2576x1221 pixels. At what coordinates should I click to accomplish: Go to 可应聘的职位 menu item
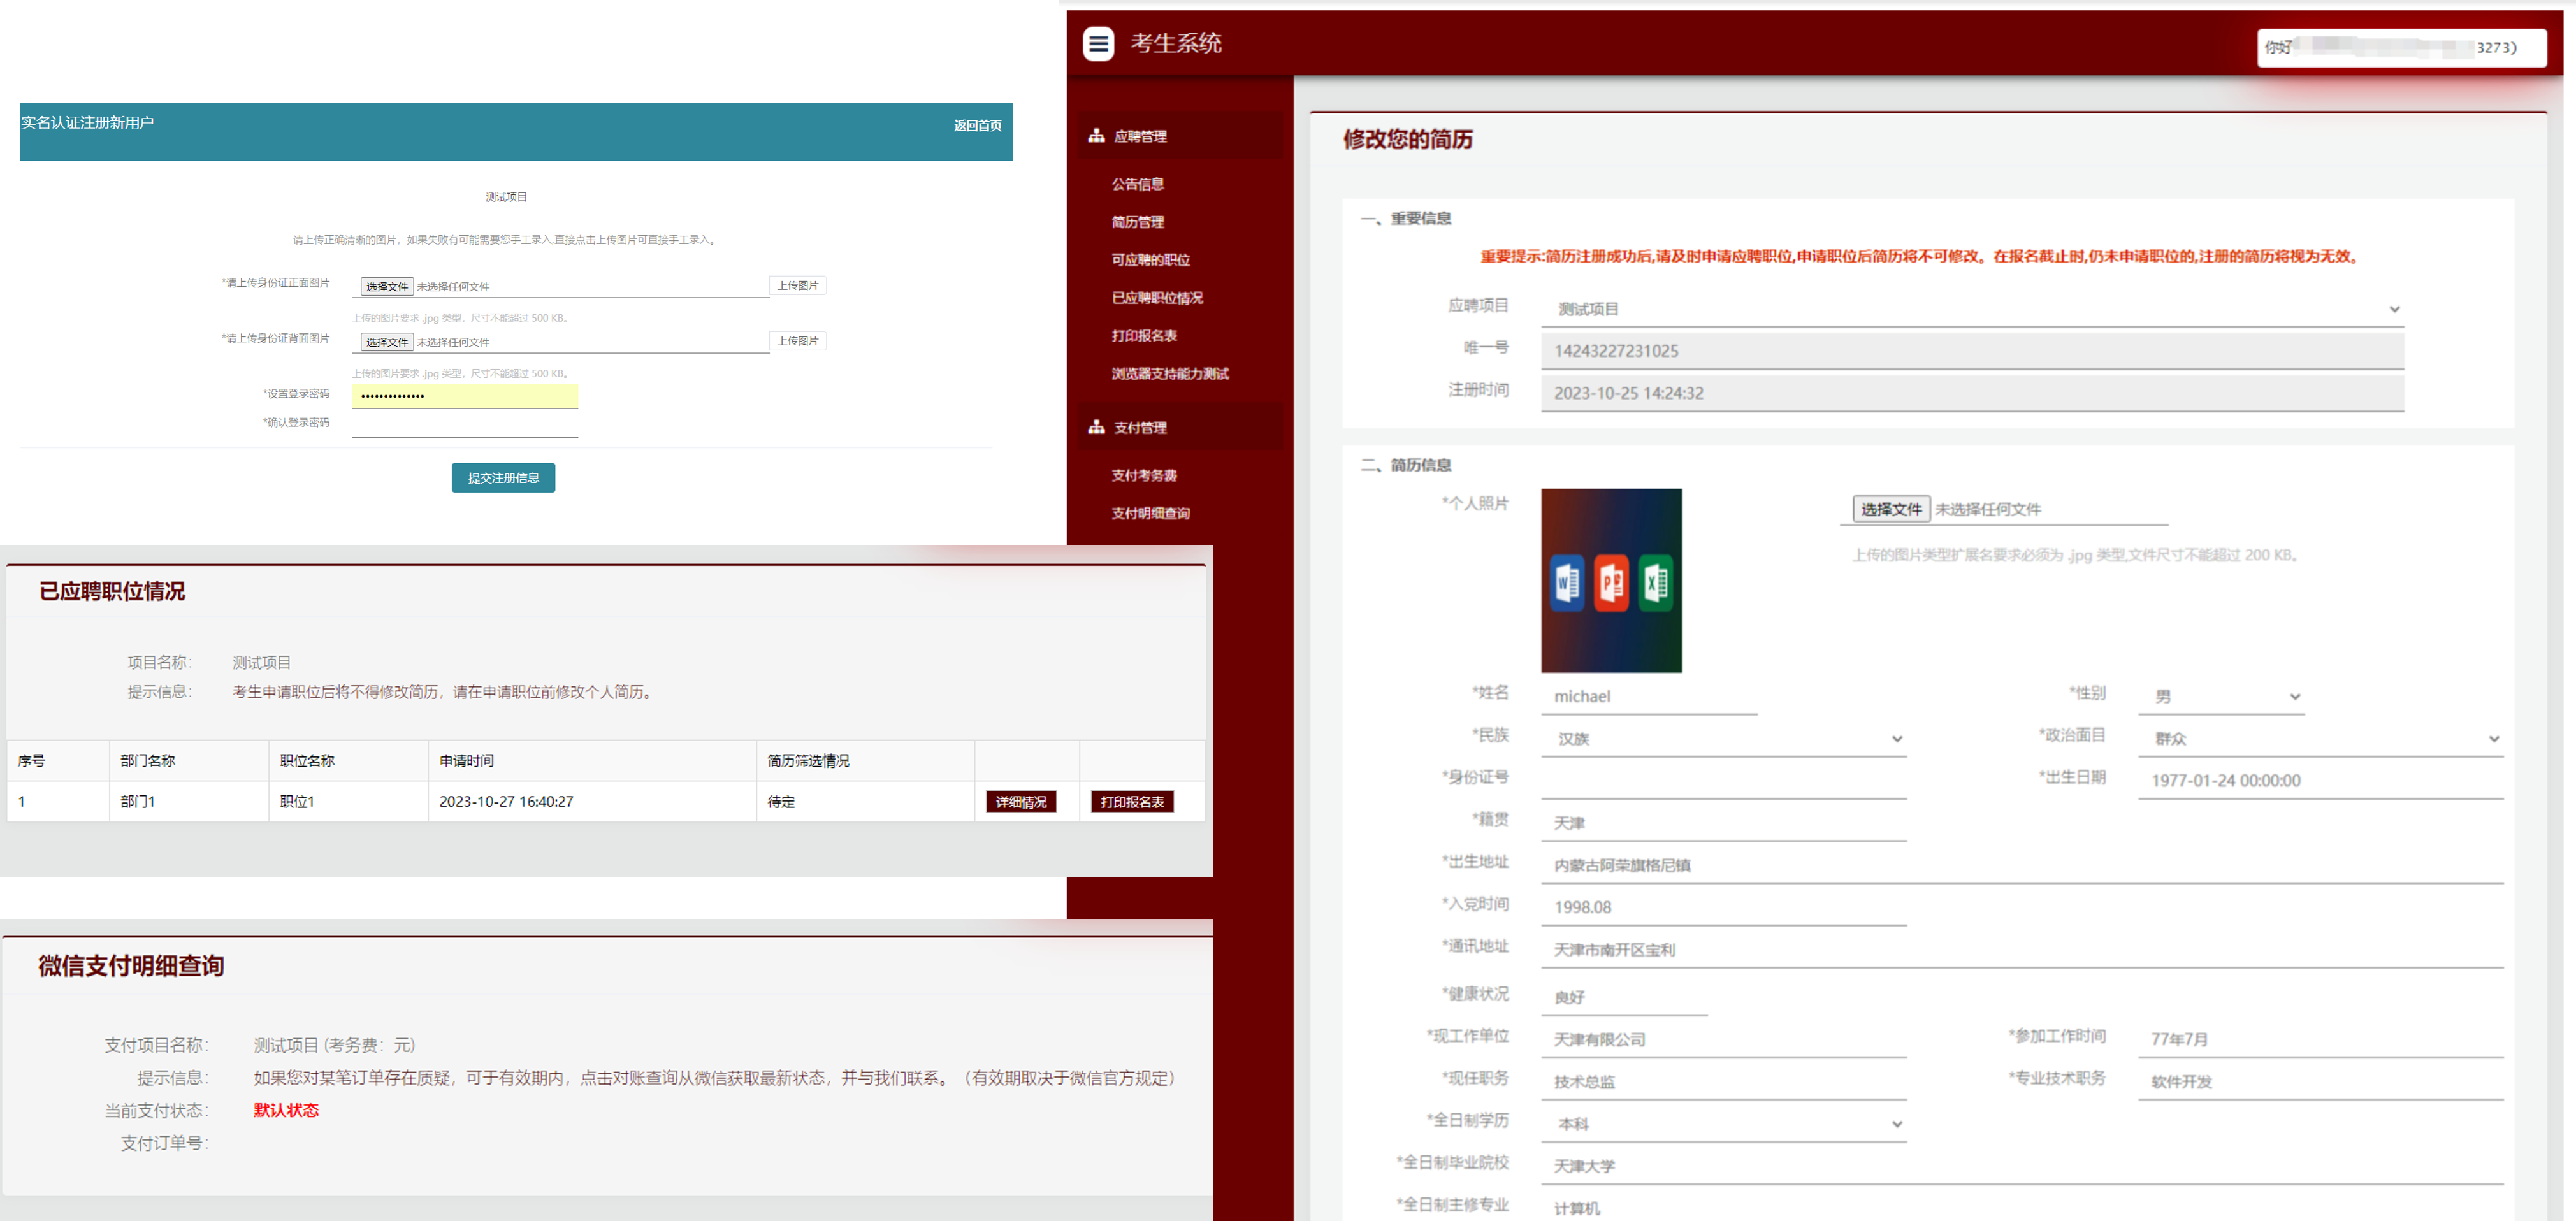coord(1150,260)
